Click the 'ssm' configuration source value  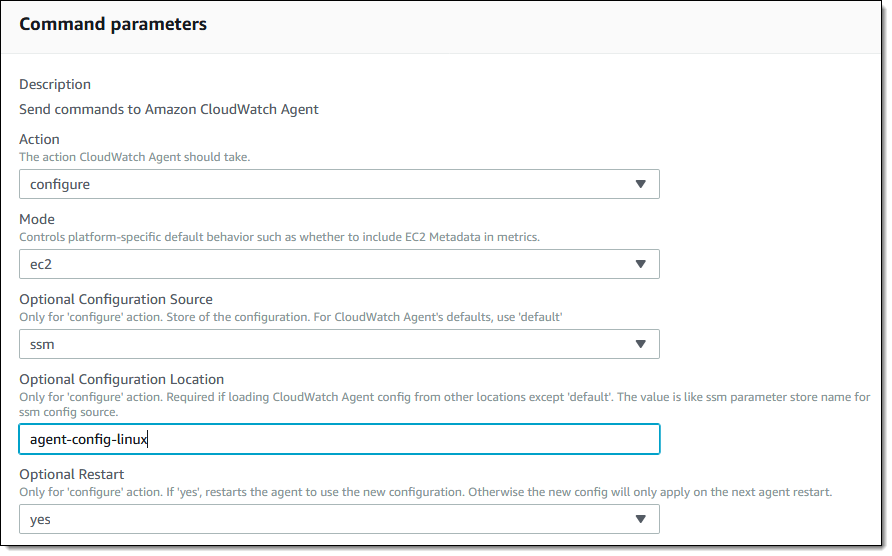[x=44, y=345]
